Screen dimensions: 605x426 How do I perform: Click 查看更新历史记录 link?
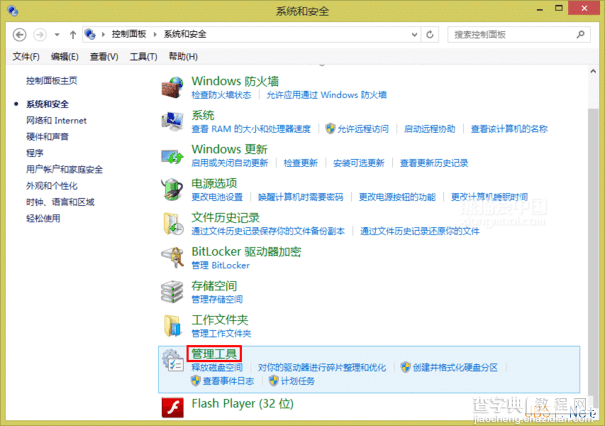(434, 163)
